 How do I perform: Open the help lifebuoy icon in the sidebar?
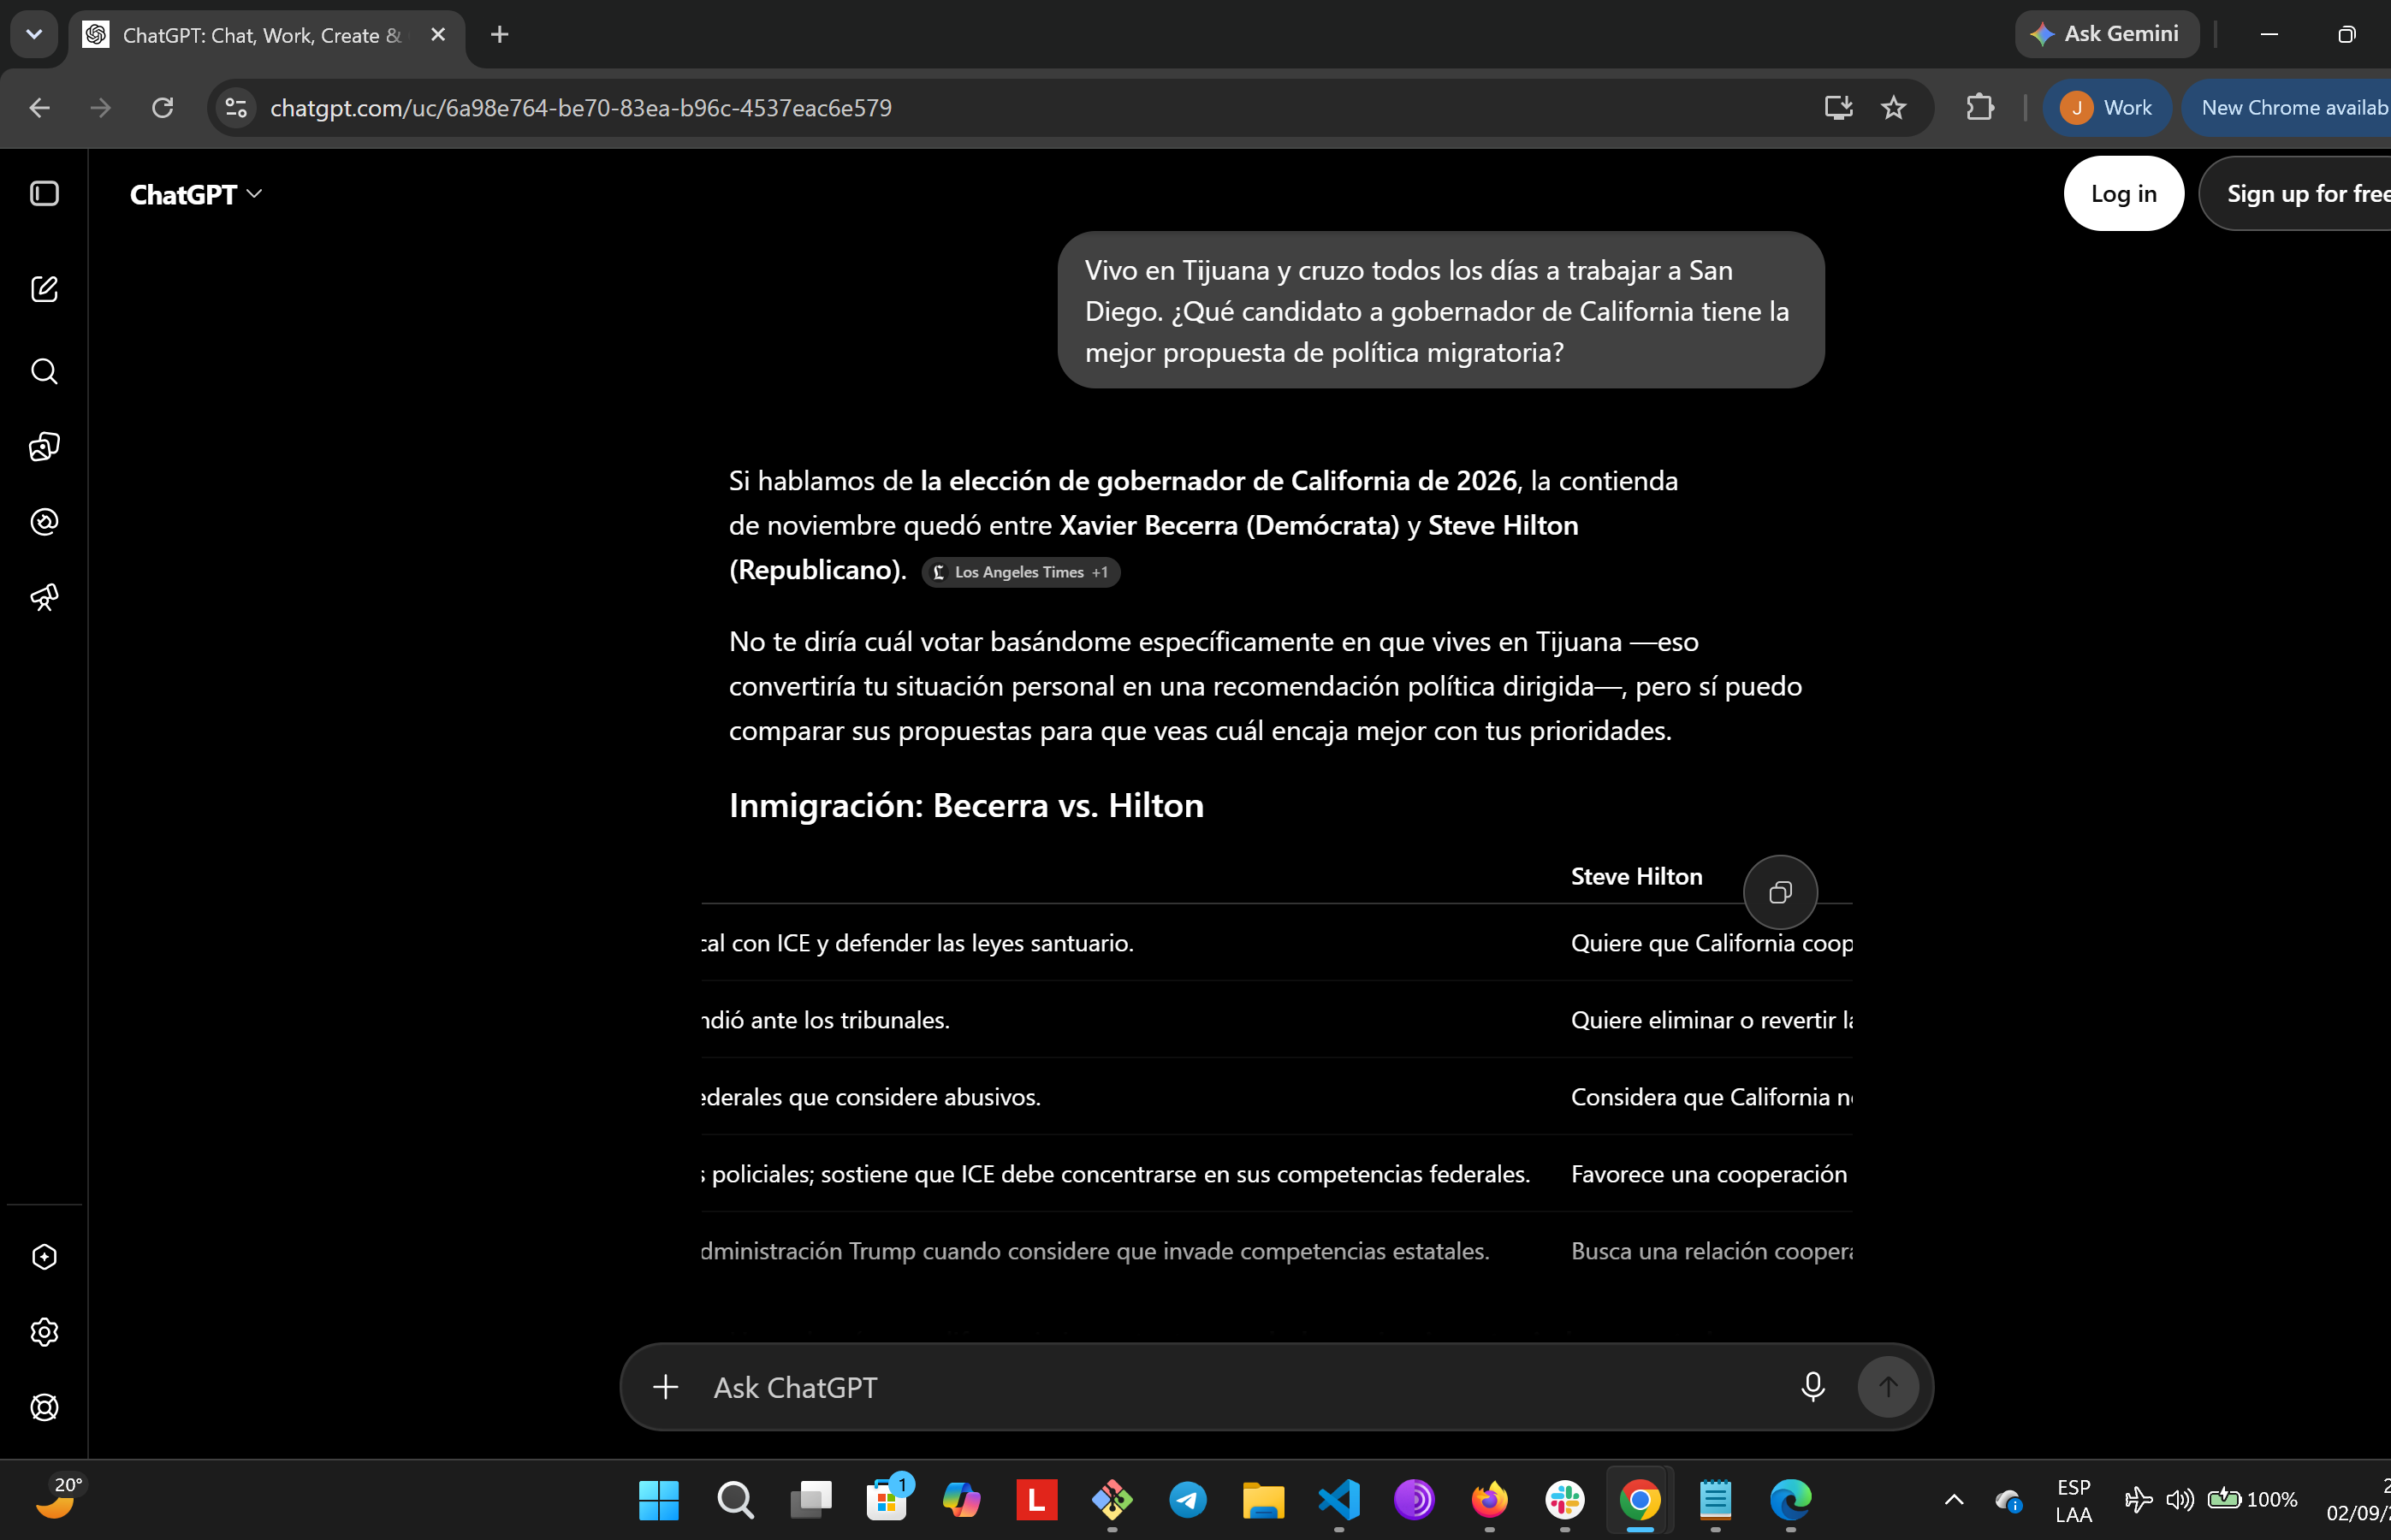click(44, 1407)
